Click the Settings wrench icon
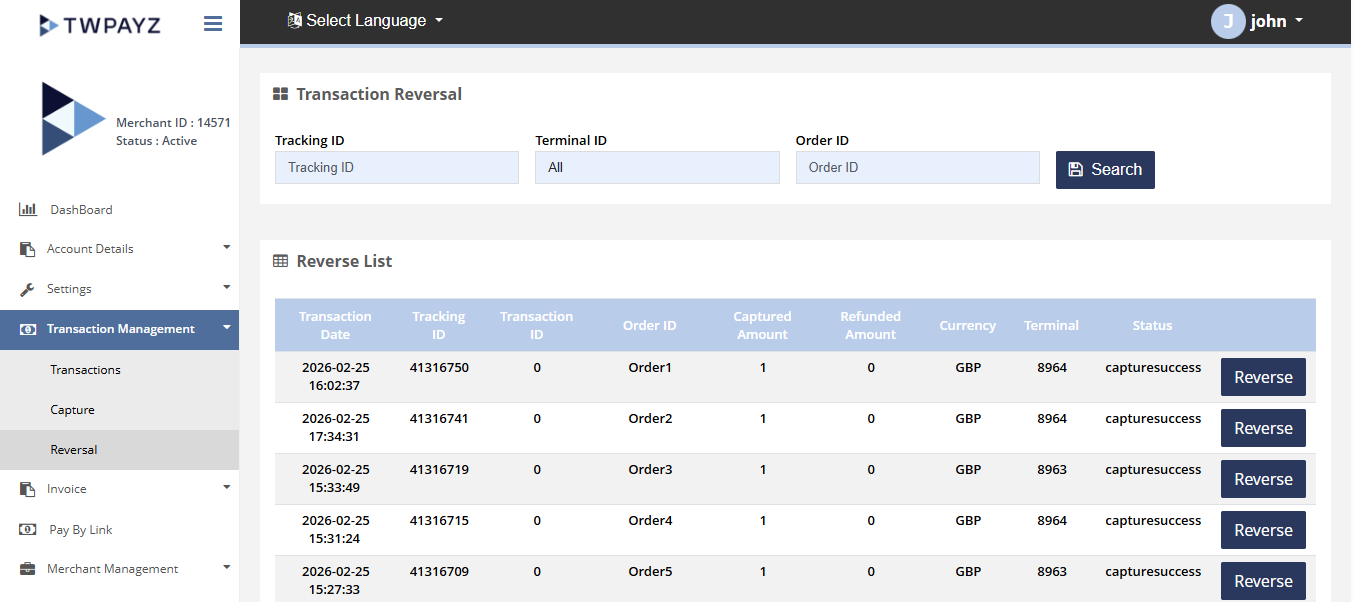 pyautogui.click(x=28, y=289)
